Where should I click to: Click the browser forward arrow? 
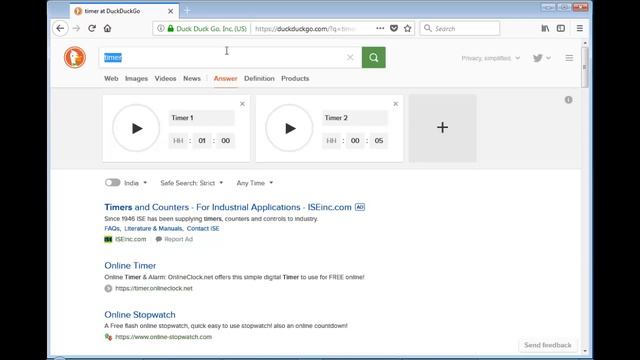click(76, 29)
